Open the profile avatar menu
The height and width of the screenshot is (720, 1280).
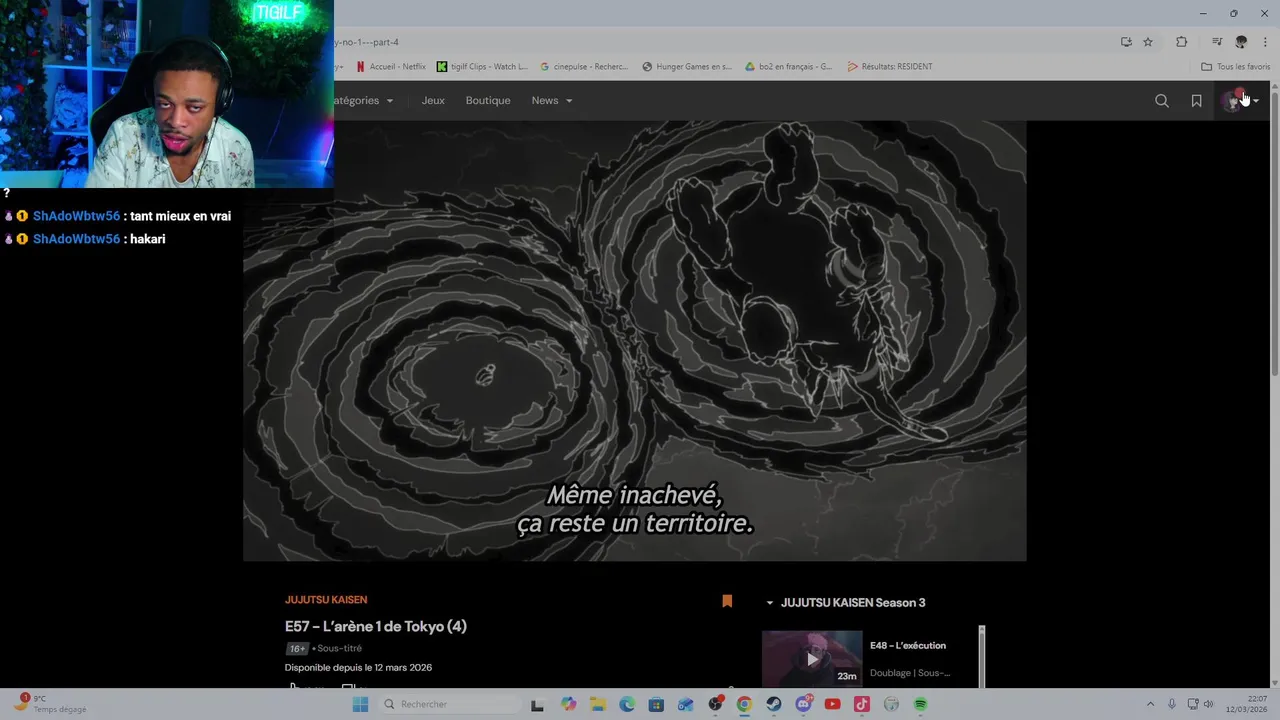(x=1240, y=101)
